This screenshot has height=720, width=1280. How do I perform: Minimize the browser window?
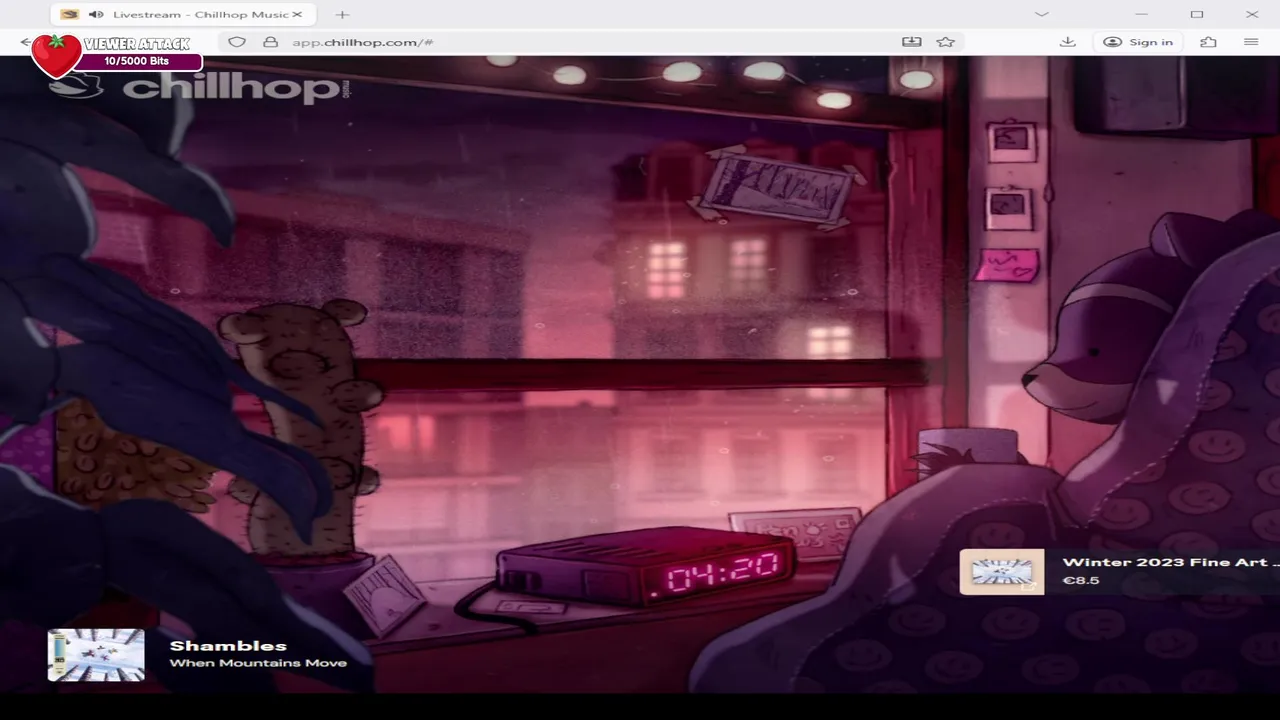(x=1142, y=15)
